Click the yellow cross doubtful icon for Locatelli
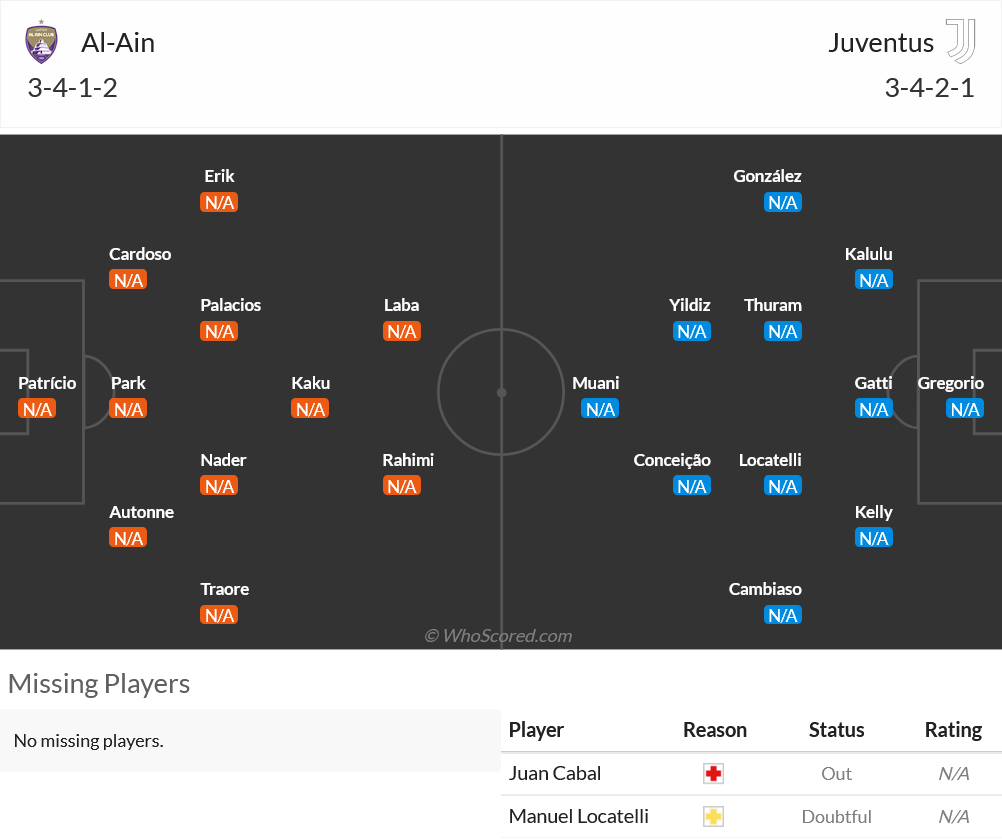 [x=713, y=817]
